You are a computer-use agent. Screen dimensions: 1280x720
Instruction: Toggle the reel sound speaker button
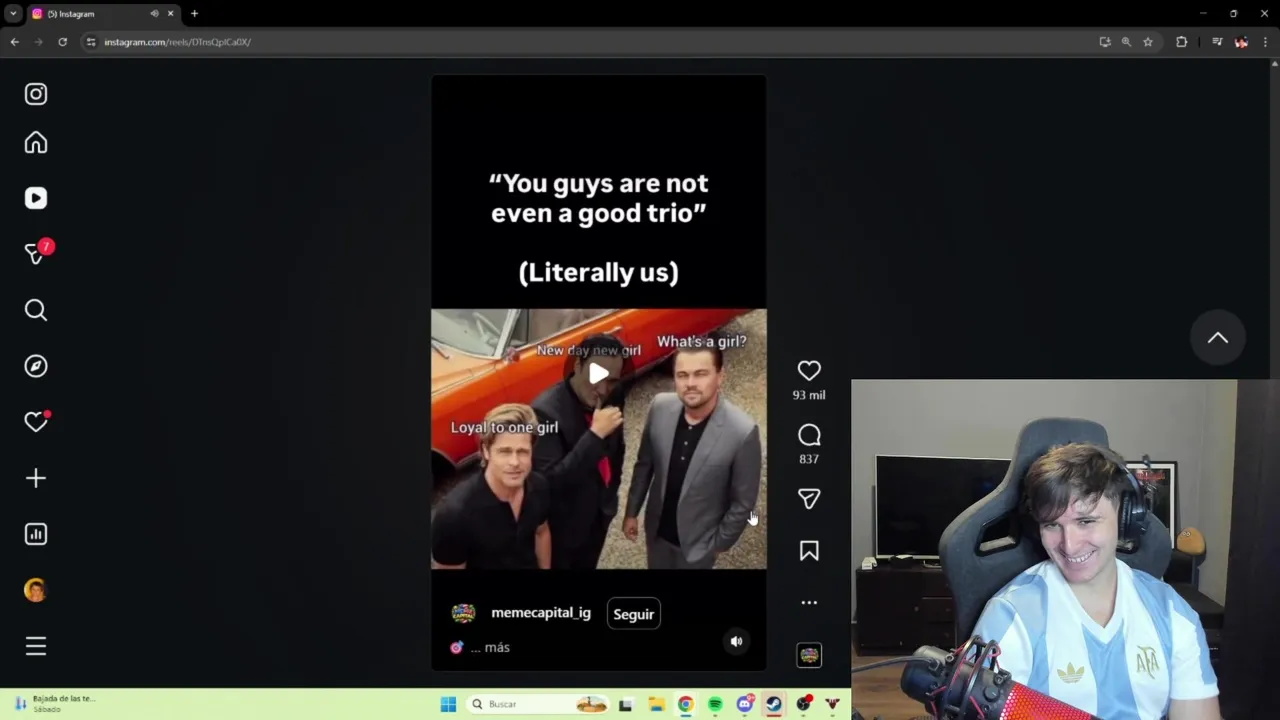(x=736, y=642)
